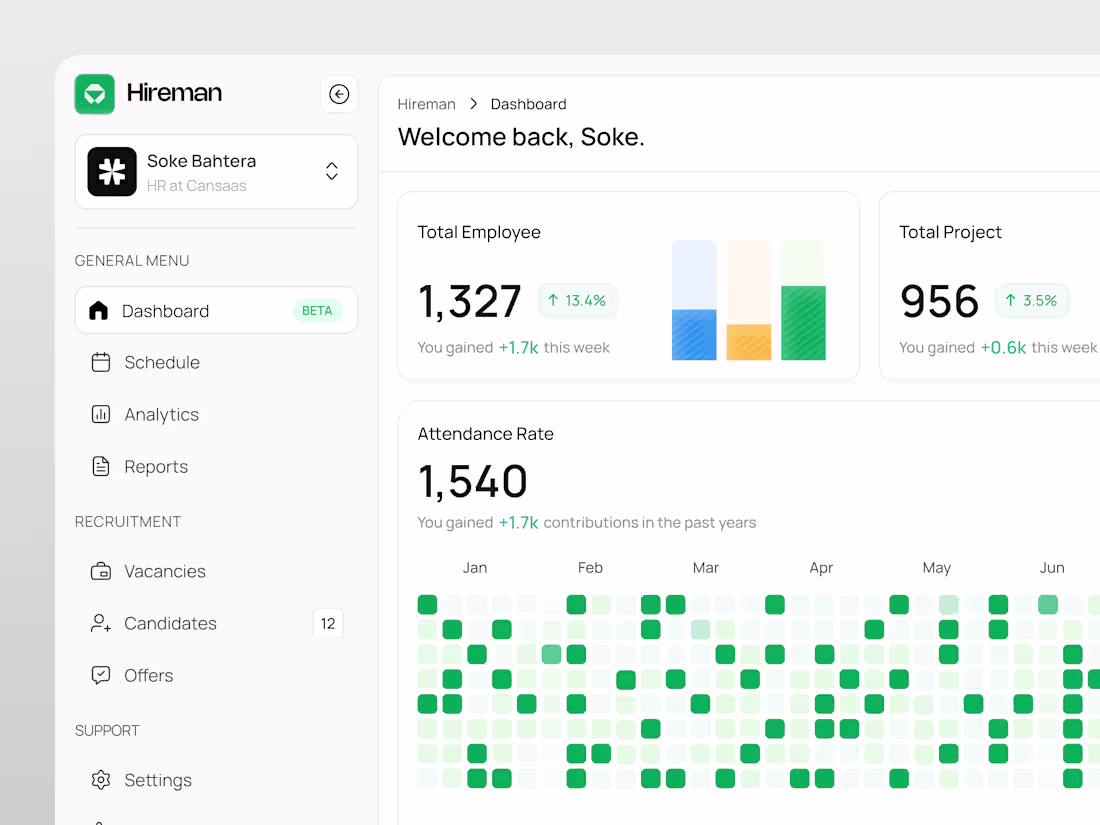Viewport: 1100px width, 825px height.
Task: Open Analytics via its bar chart icon
Action: pyautogui.click(x=100, y=414)
